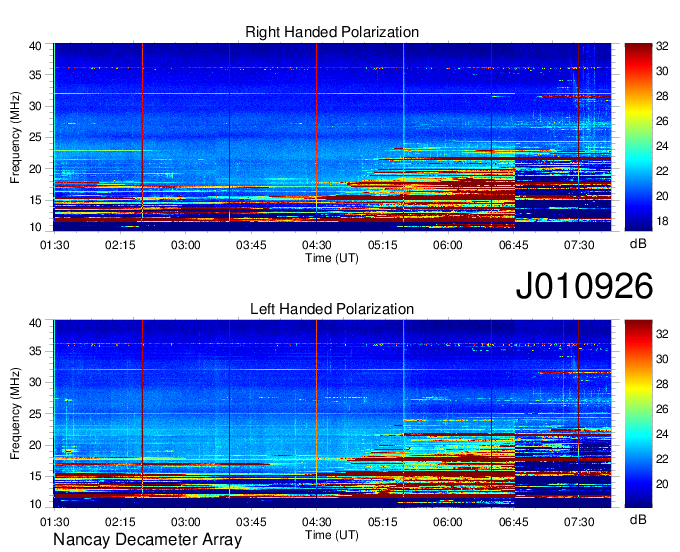680x552 pixels.
Task: Select the J010926 observation identifier
Action: coord(584,286)
